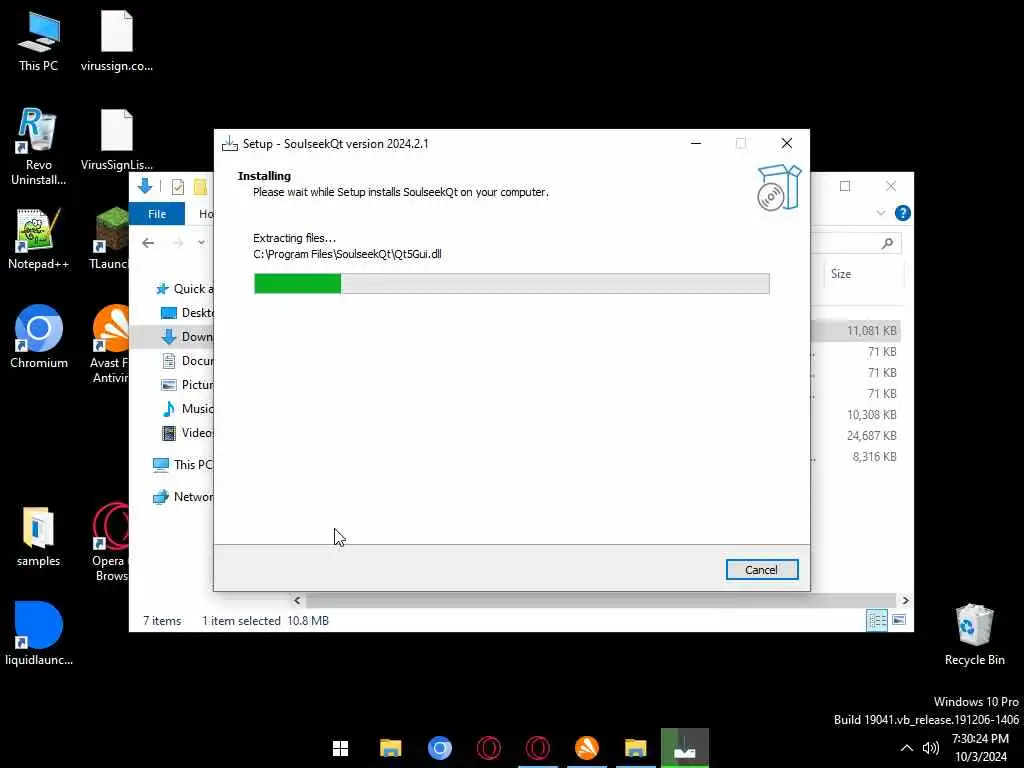
Task: Click Explorer's horizontal scrollbar right arrow
Action: [x=905, y=600]
